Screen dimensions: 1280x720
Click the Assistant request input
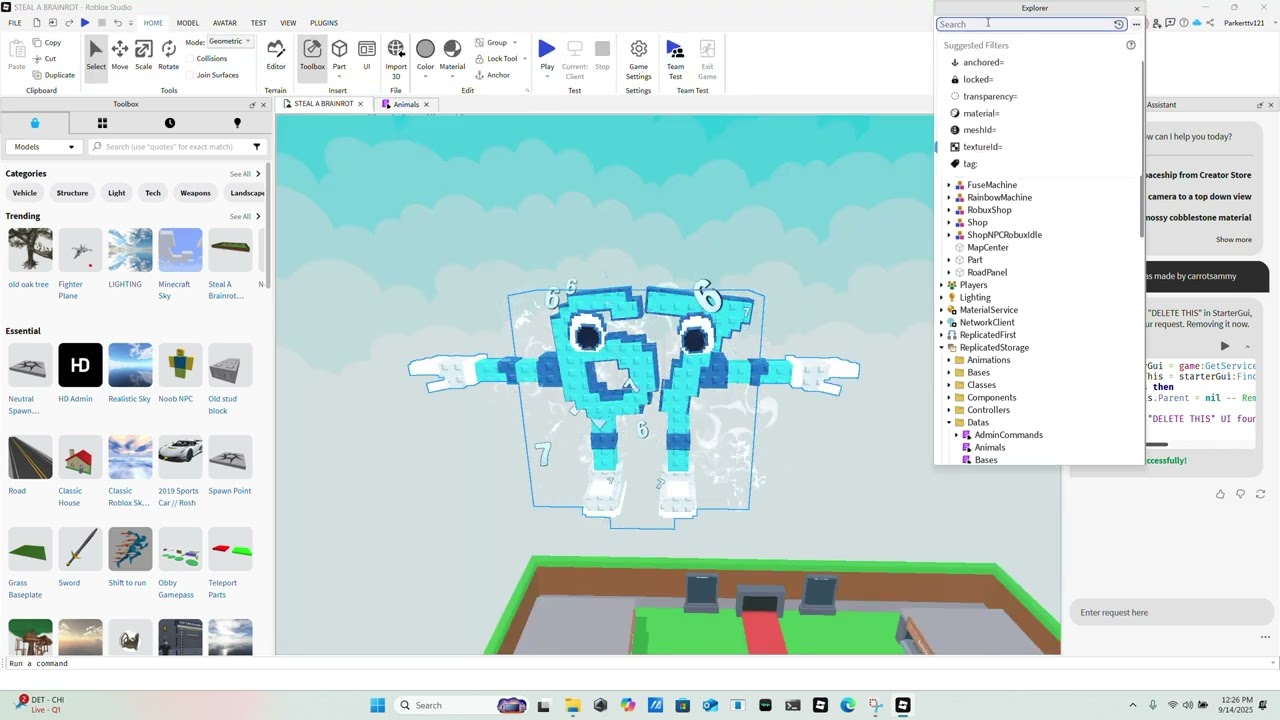coord(1170,612)
